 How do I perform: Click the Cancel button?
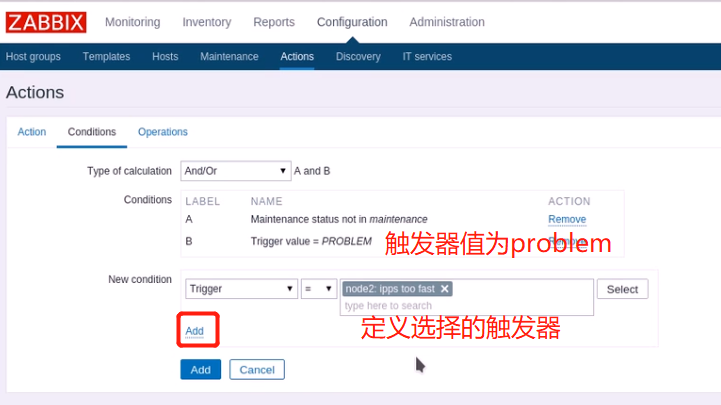coord(257,370)
